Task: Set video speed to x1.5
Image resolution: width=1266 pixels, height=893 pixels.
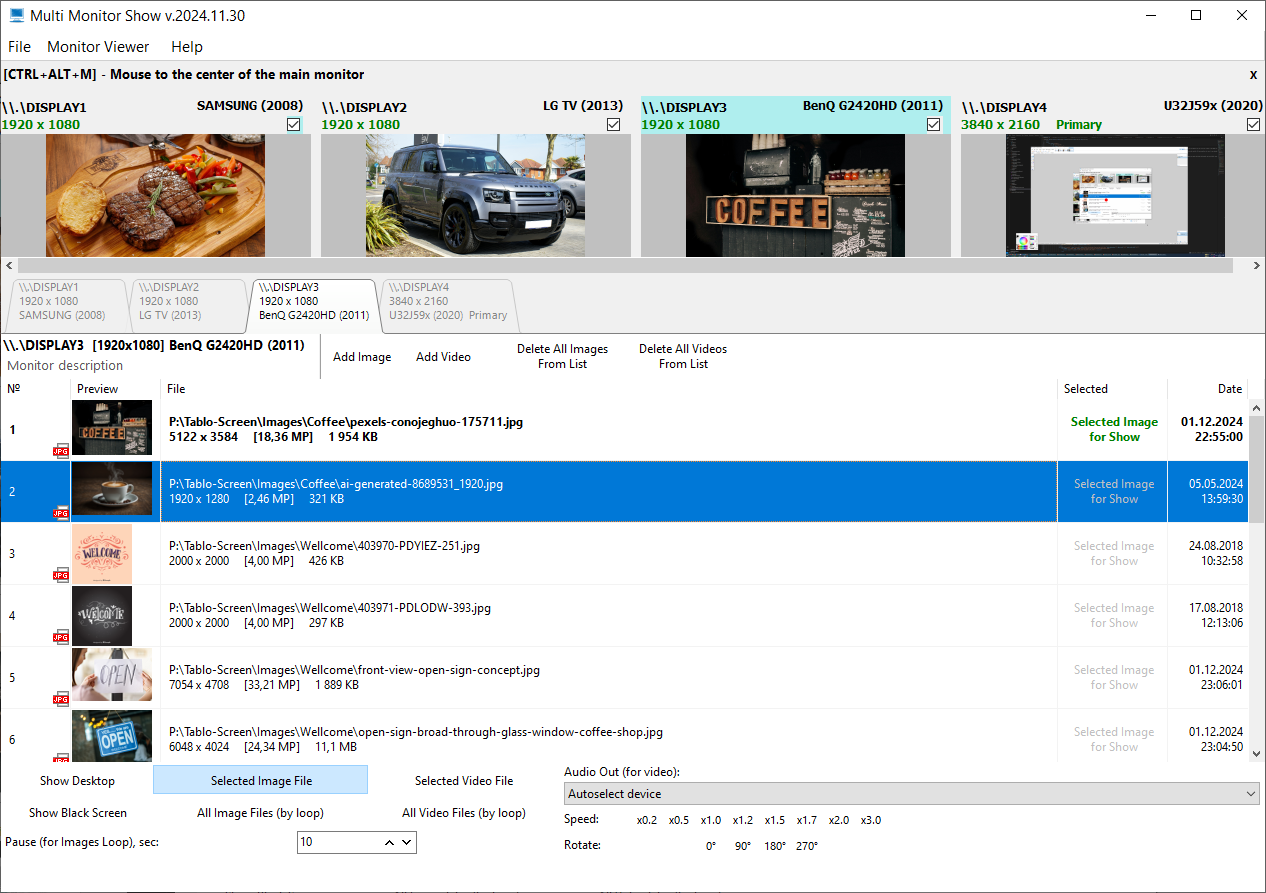Action: [774, 820]
